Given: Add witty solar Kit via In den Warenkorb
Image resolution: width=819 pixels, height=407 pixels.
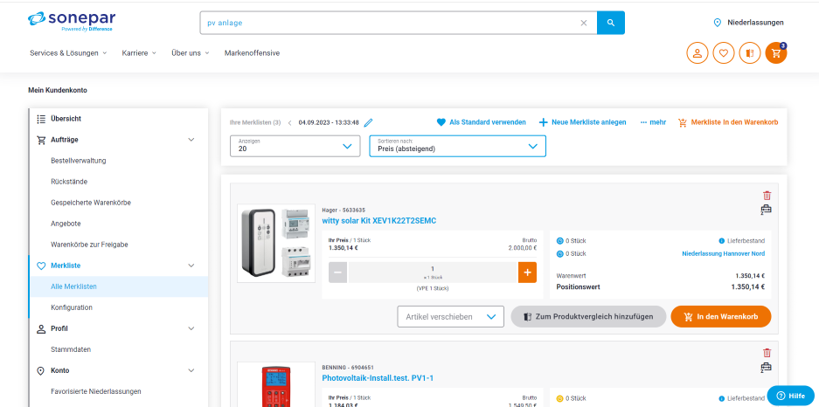Looking at the screenshot, I should tap(721, 317).
